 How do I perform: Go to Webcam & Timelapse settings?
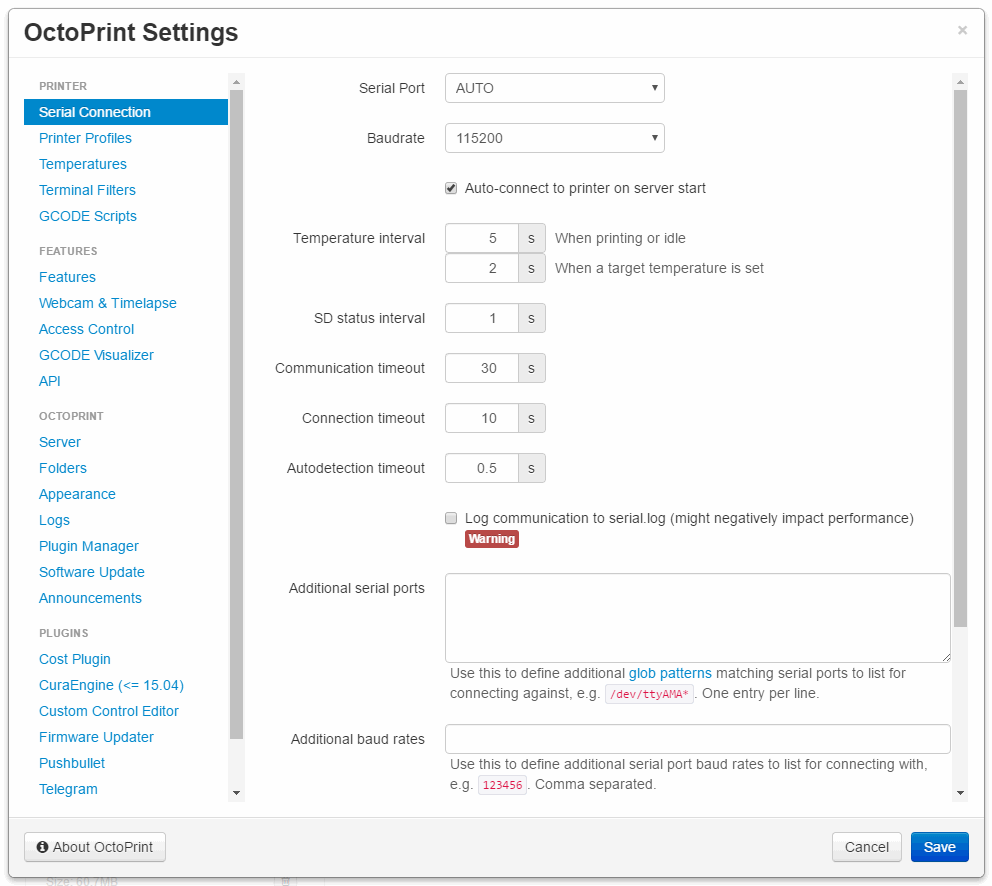tap(108, 303)
